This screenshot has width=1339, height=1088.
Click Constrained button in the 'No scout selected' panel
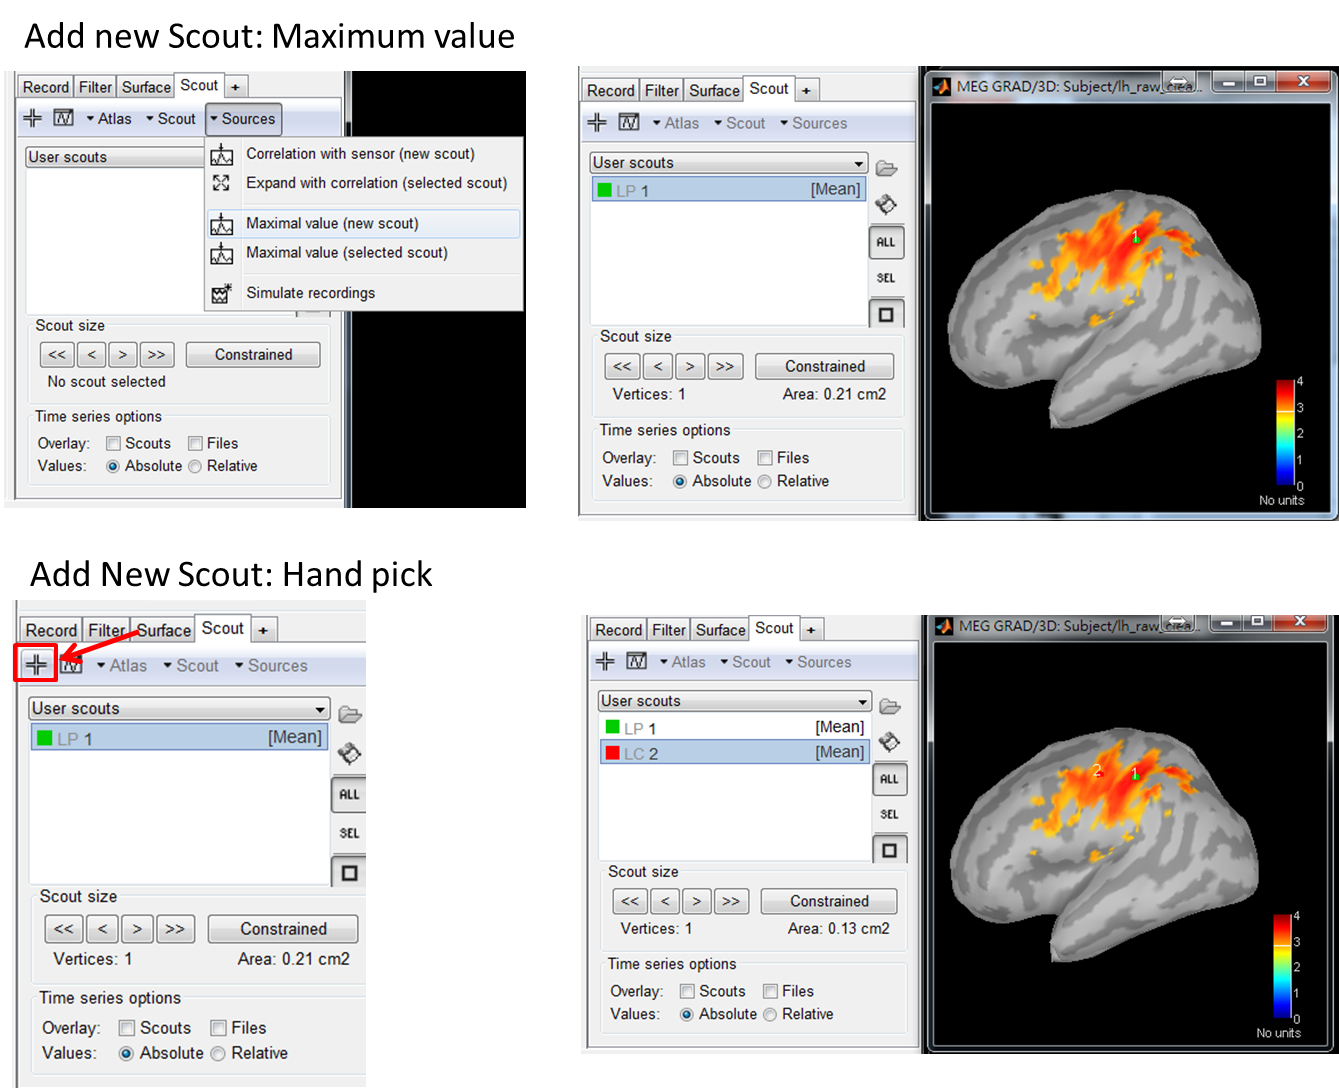coord(253,355)
